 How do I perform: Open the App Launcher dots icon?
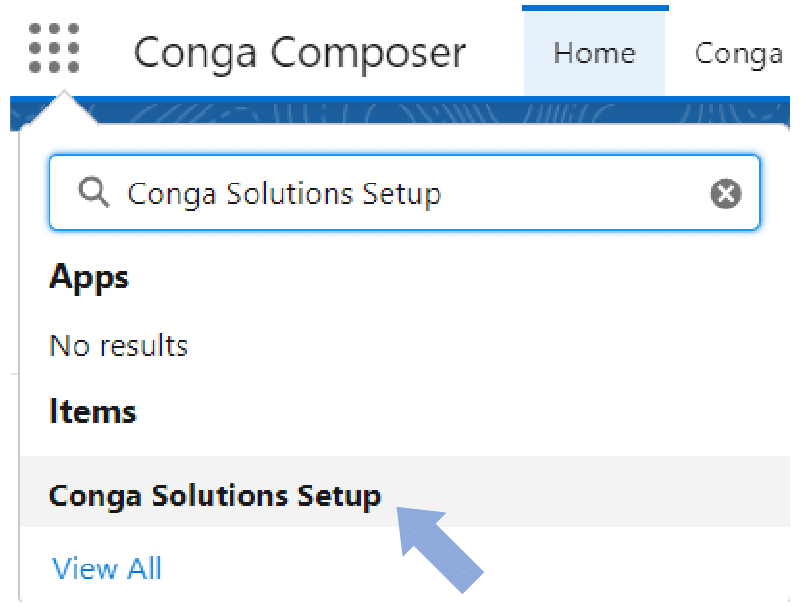(x=54, y=49)
